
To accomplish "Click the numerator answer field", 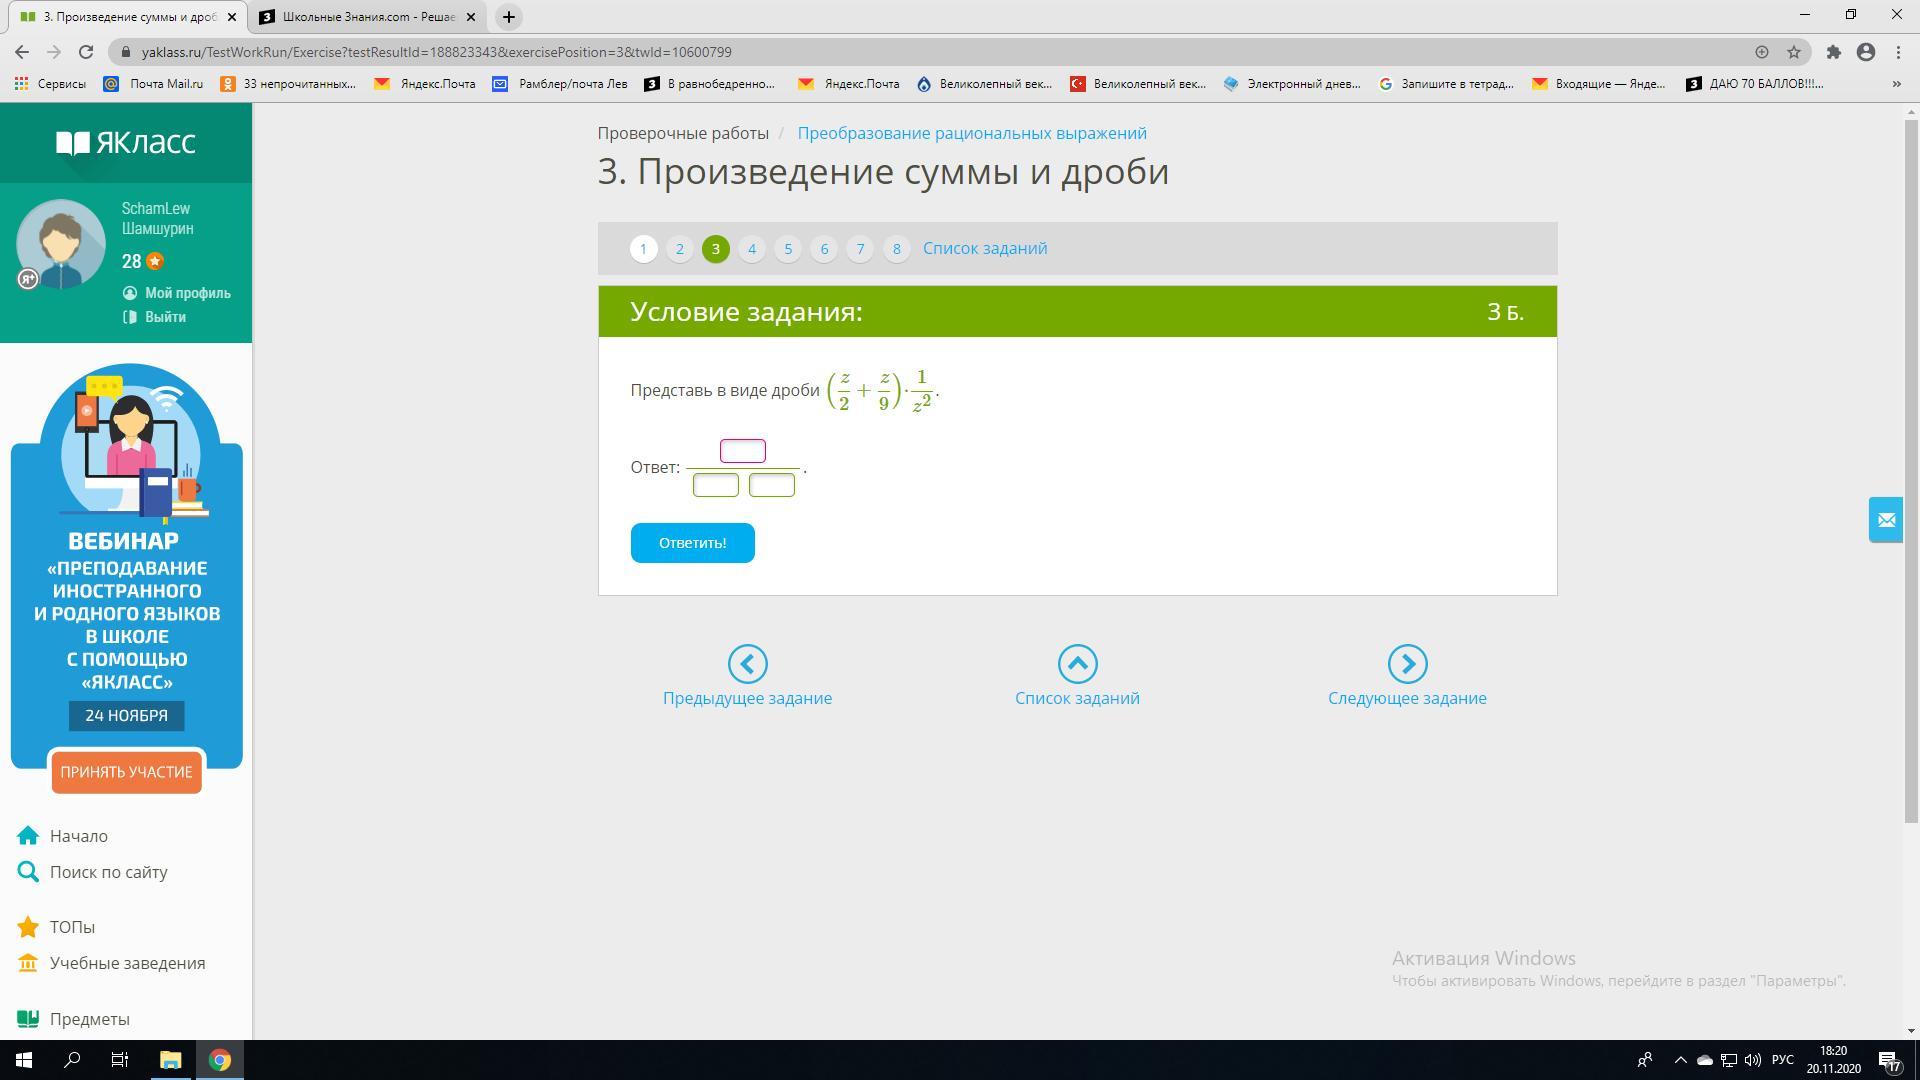I will [x=743, y=451].
